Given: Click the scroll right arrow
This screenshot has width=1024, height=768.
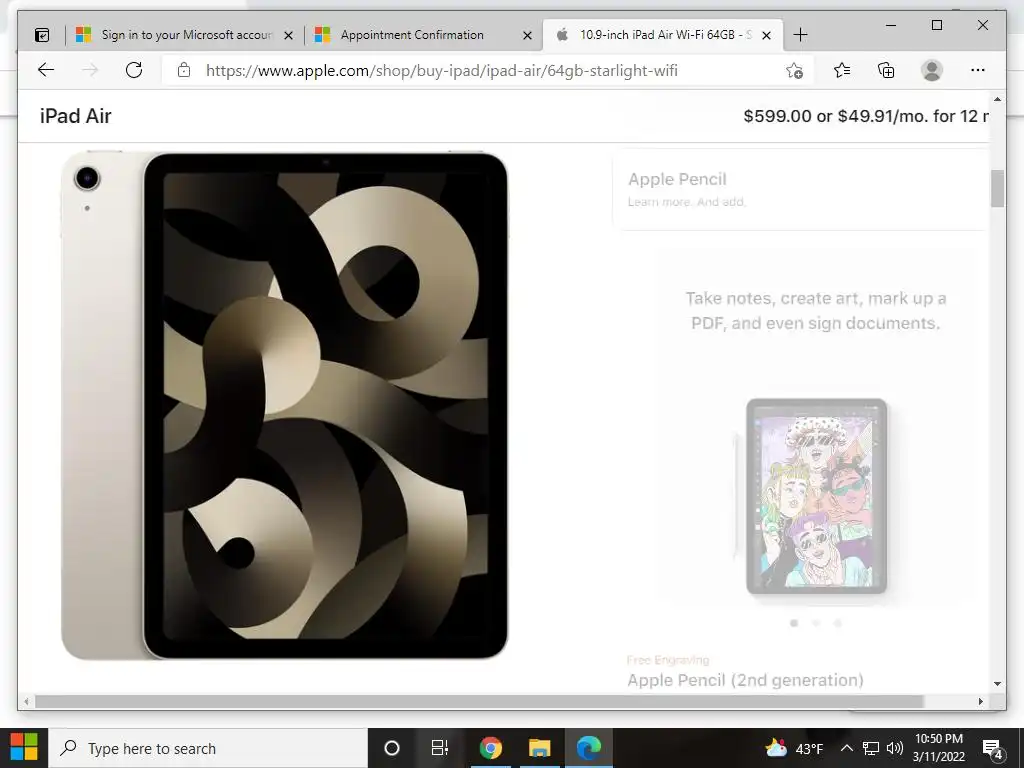Looking at the screenshot, I should [981, 701].
